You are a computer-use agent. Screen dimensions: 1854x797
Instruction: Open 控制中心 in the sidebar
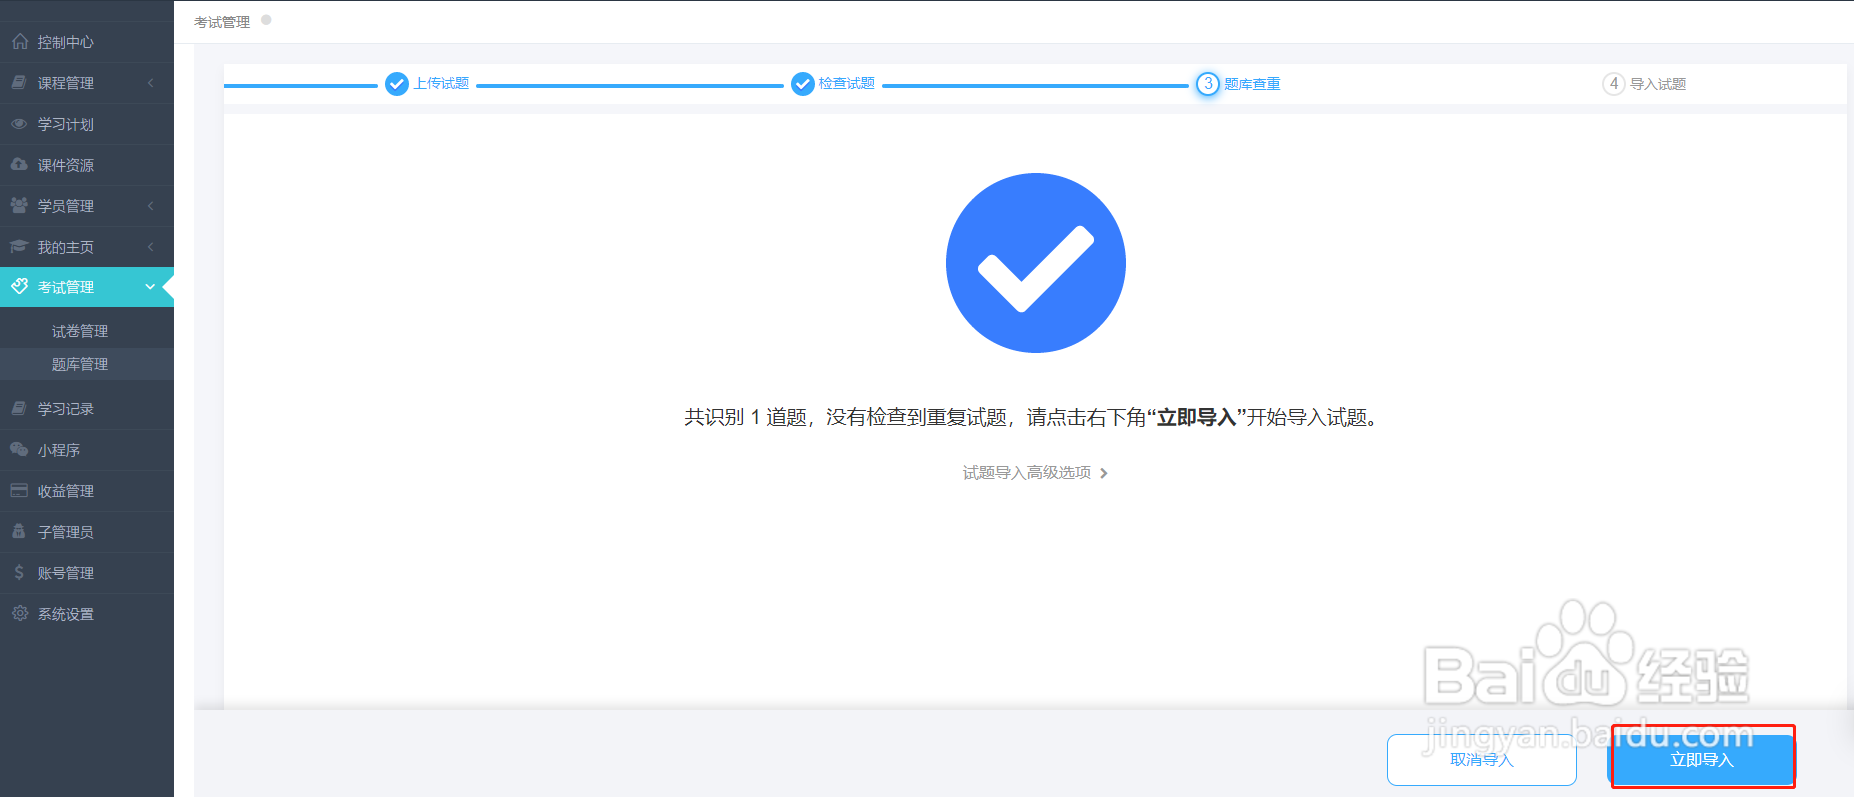click(87, 42)
